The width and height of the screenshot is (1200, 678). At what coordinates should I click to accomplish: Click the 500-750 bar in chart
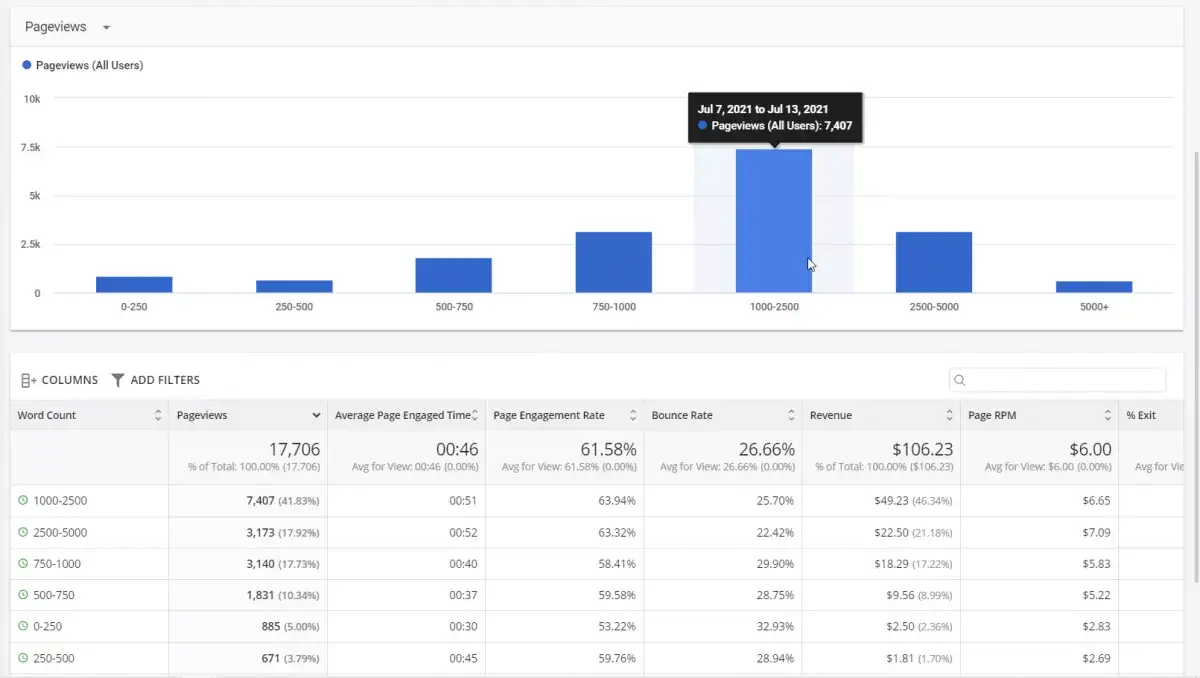(x=454, y=275)
